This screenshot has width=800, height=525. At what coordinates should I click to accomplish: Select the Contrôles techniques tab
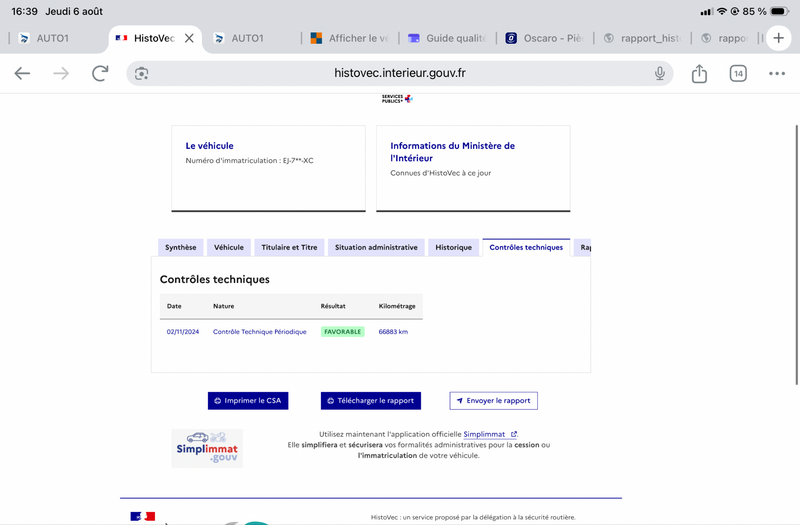tap(526, 247)
